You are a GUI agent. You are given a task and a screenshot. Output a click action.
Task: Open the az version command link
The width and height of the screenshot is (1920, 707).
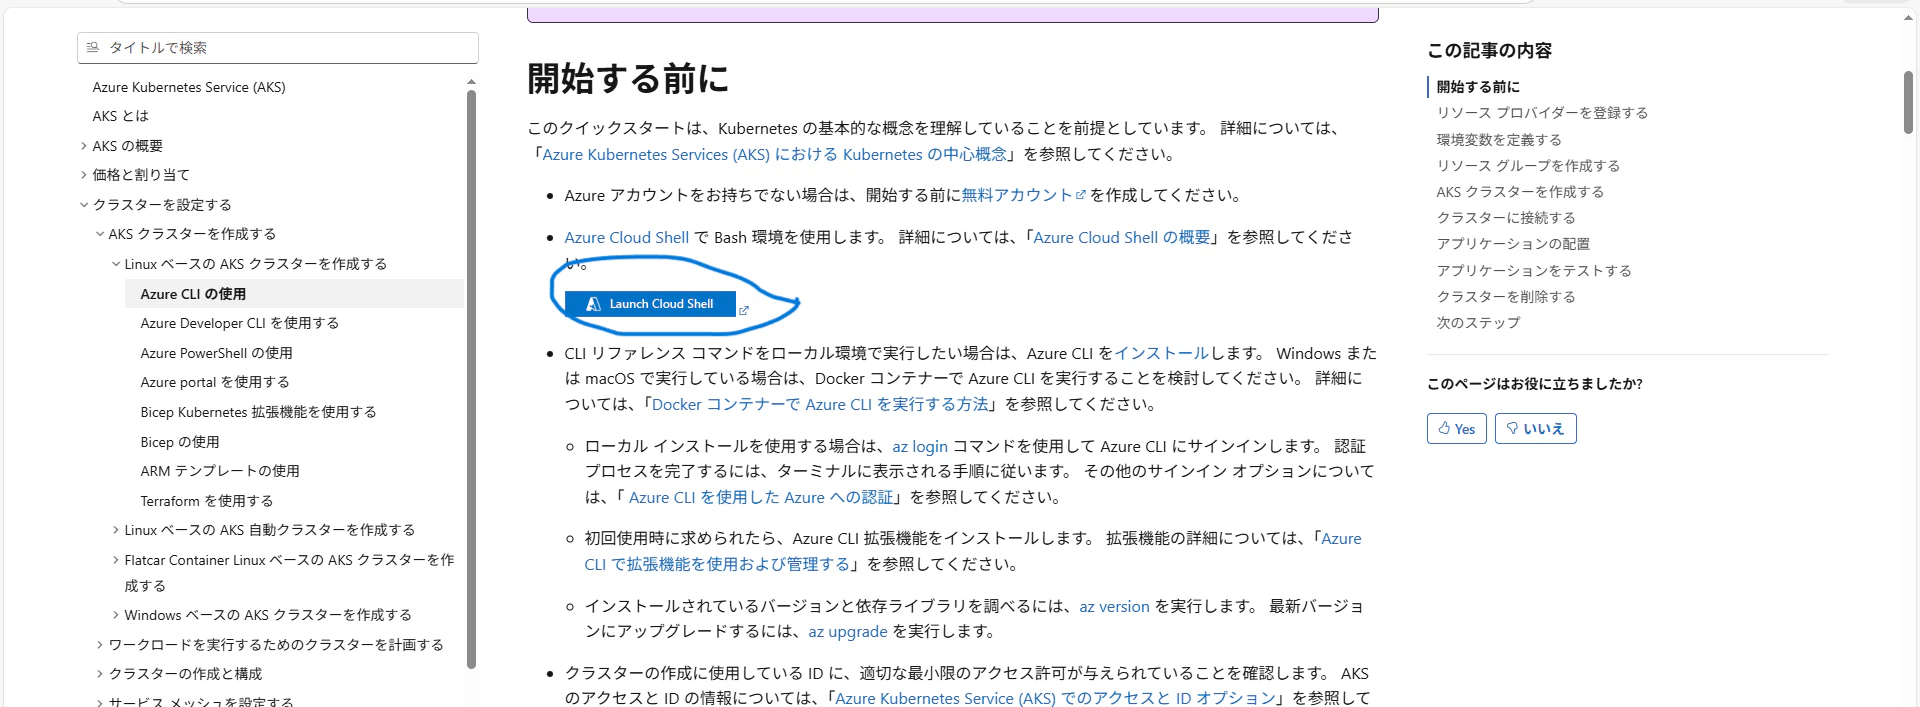click(x=1114, y=606)
